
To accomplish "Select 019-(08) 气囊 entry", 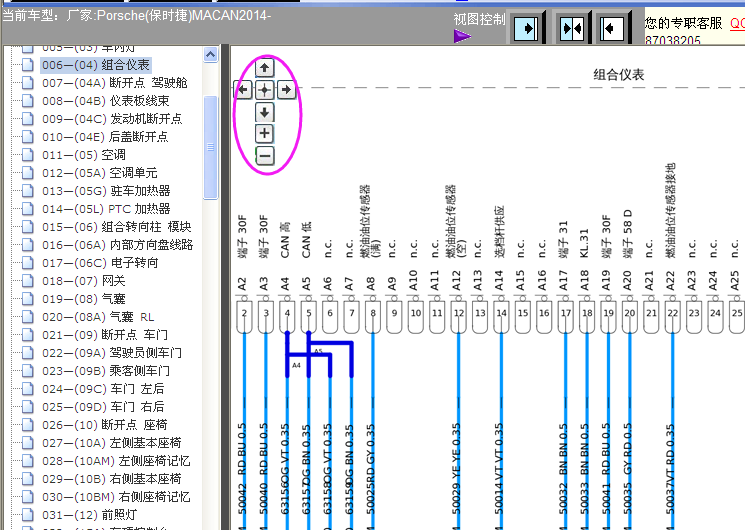I will tap(84, 299).
